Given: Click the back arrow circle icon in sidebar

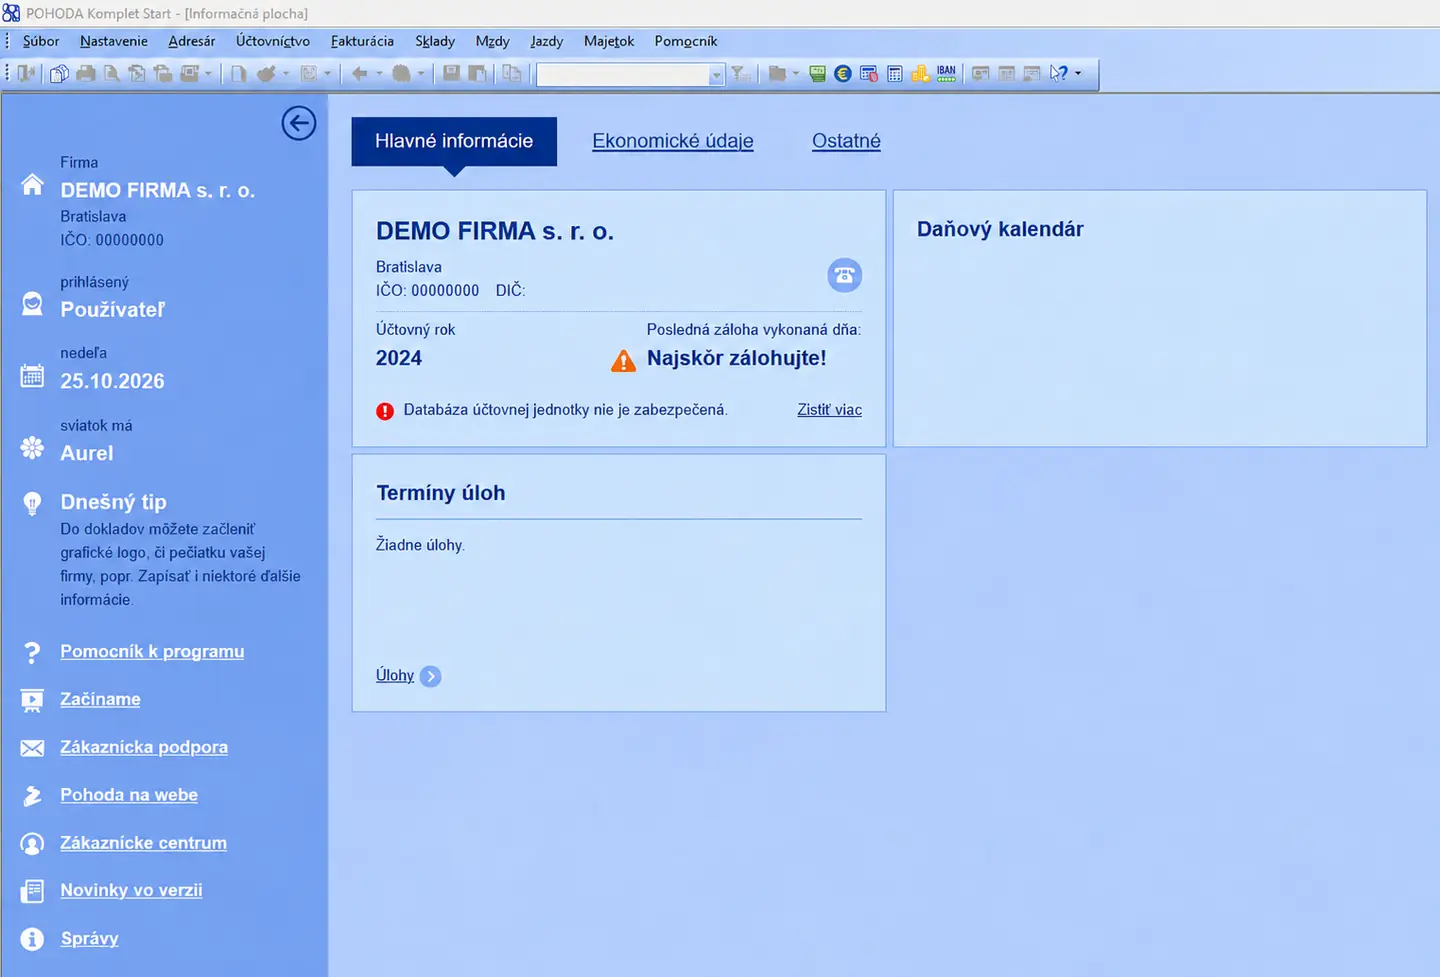Looking at the screenshot, I should pyautogui.click(x=299, y=123).
